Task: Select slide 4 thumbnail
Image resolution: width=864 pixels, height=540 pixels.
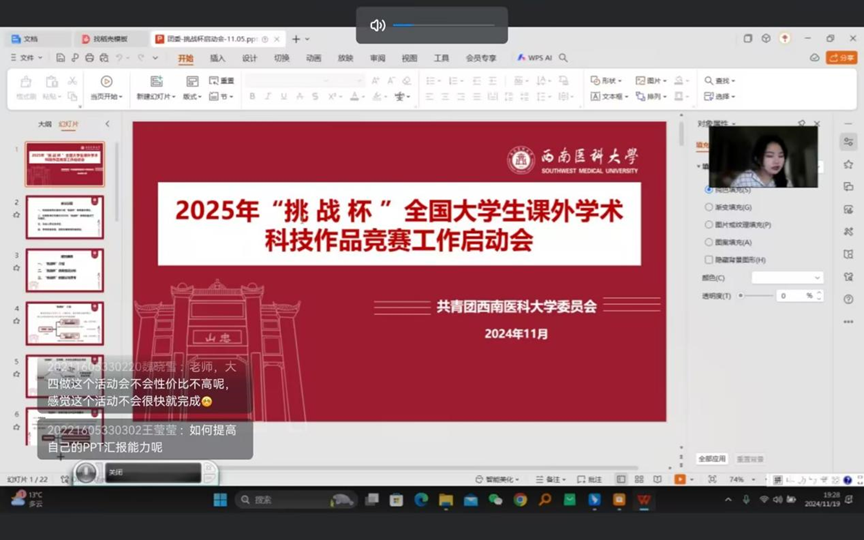Action: (x=64, y=323)
